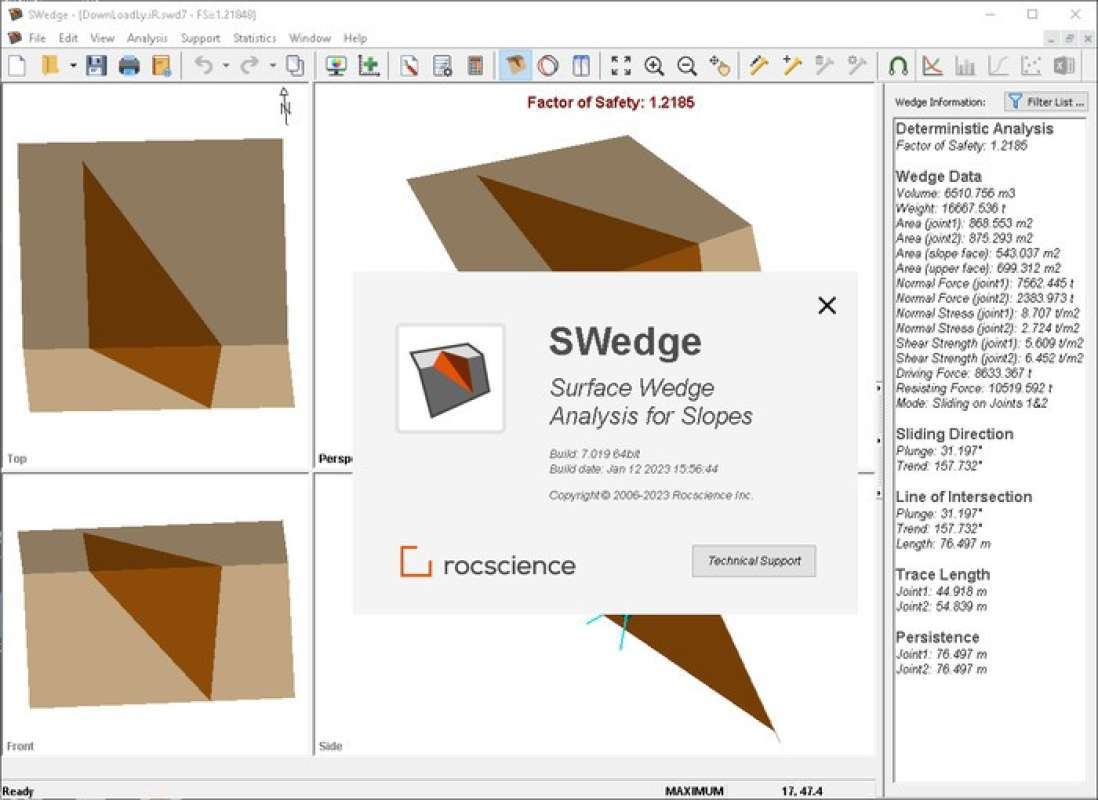Toggle the 2D wedge view button

tap(581, 66)
